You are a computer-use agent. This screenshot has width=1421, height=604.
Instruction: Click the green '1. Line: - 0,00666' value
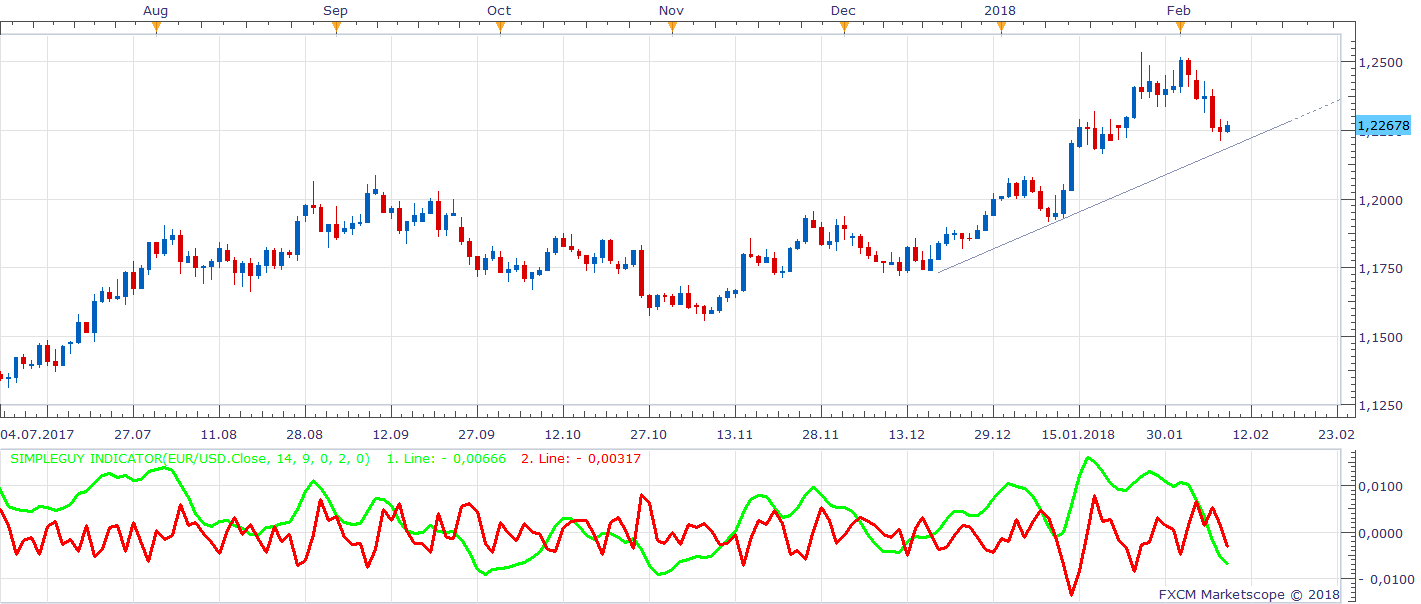[x=446, y=459]
